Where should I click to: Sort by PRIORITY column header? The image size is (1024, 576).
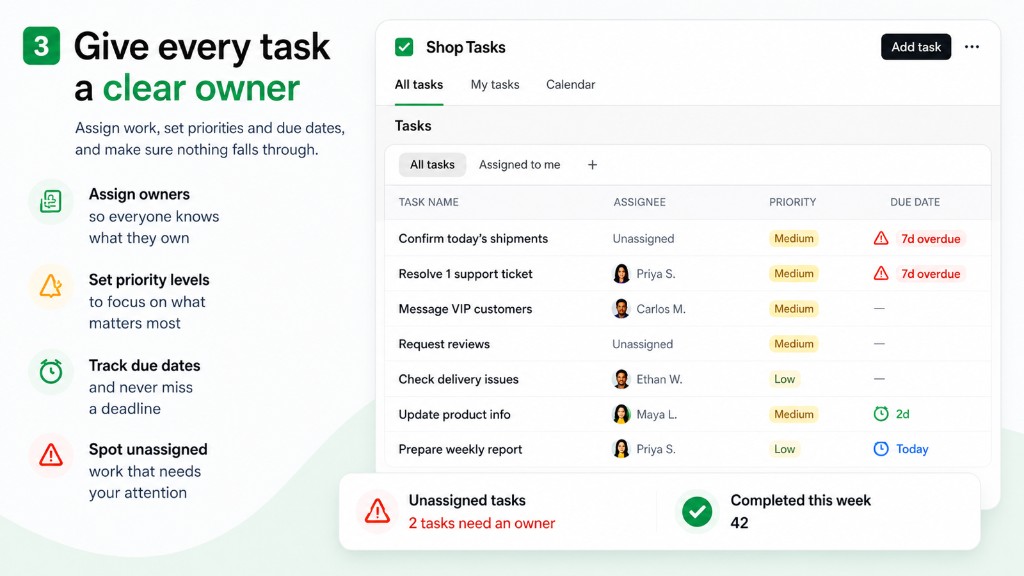click(x=792, y=202)
